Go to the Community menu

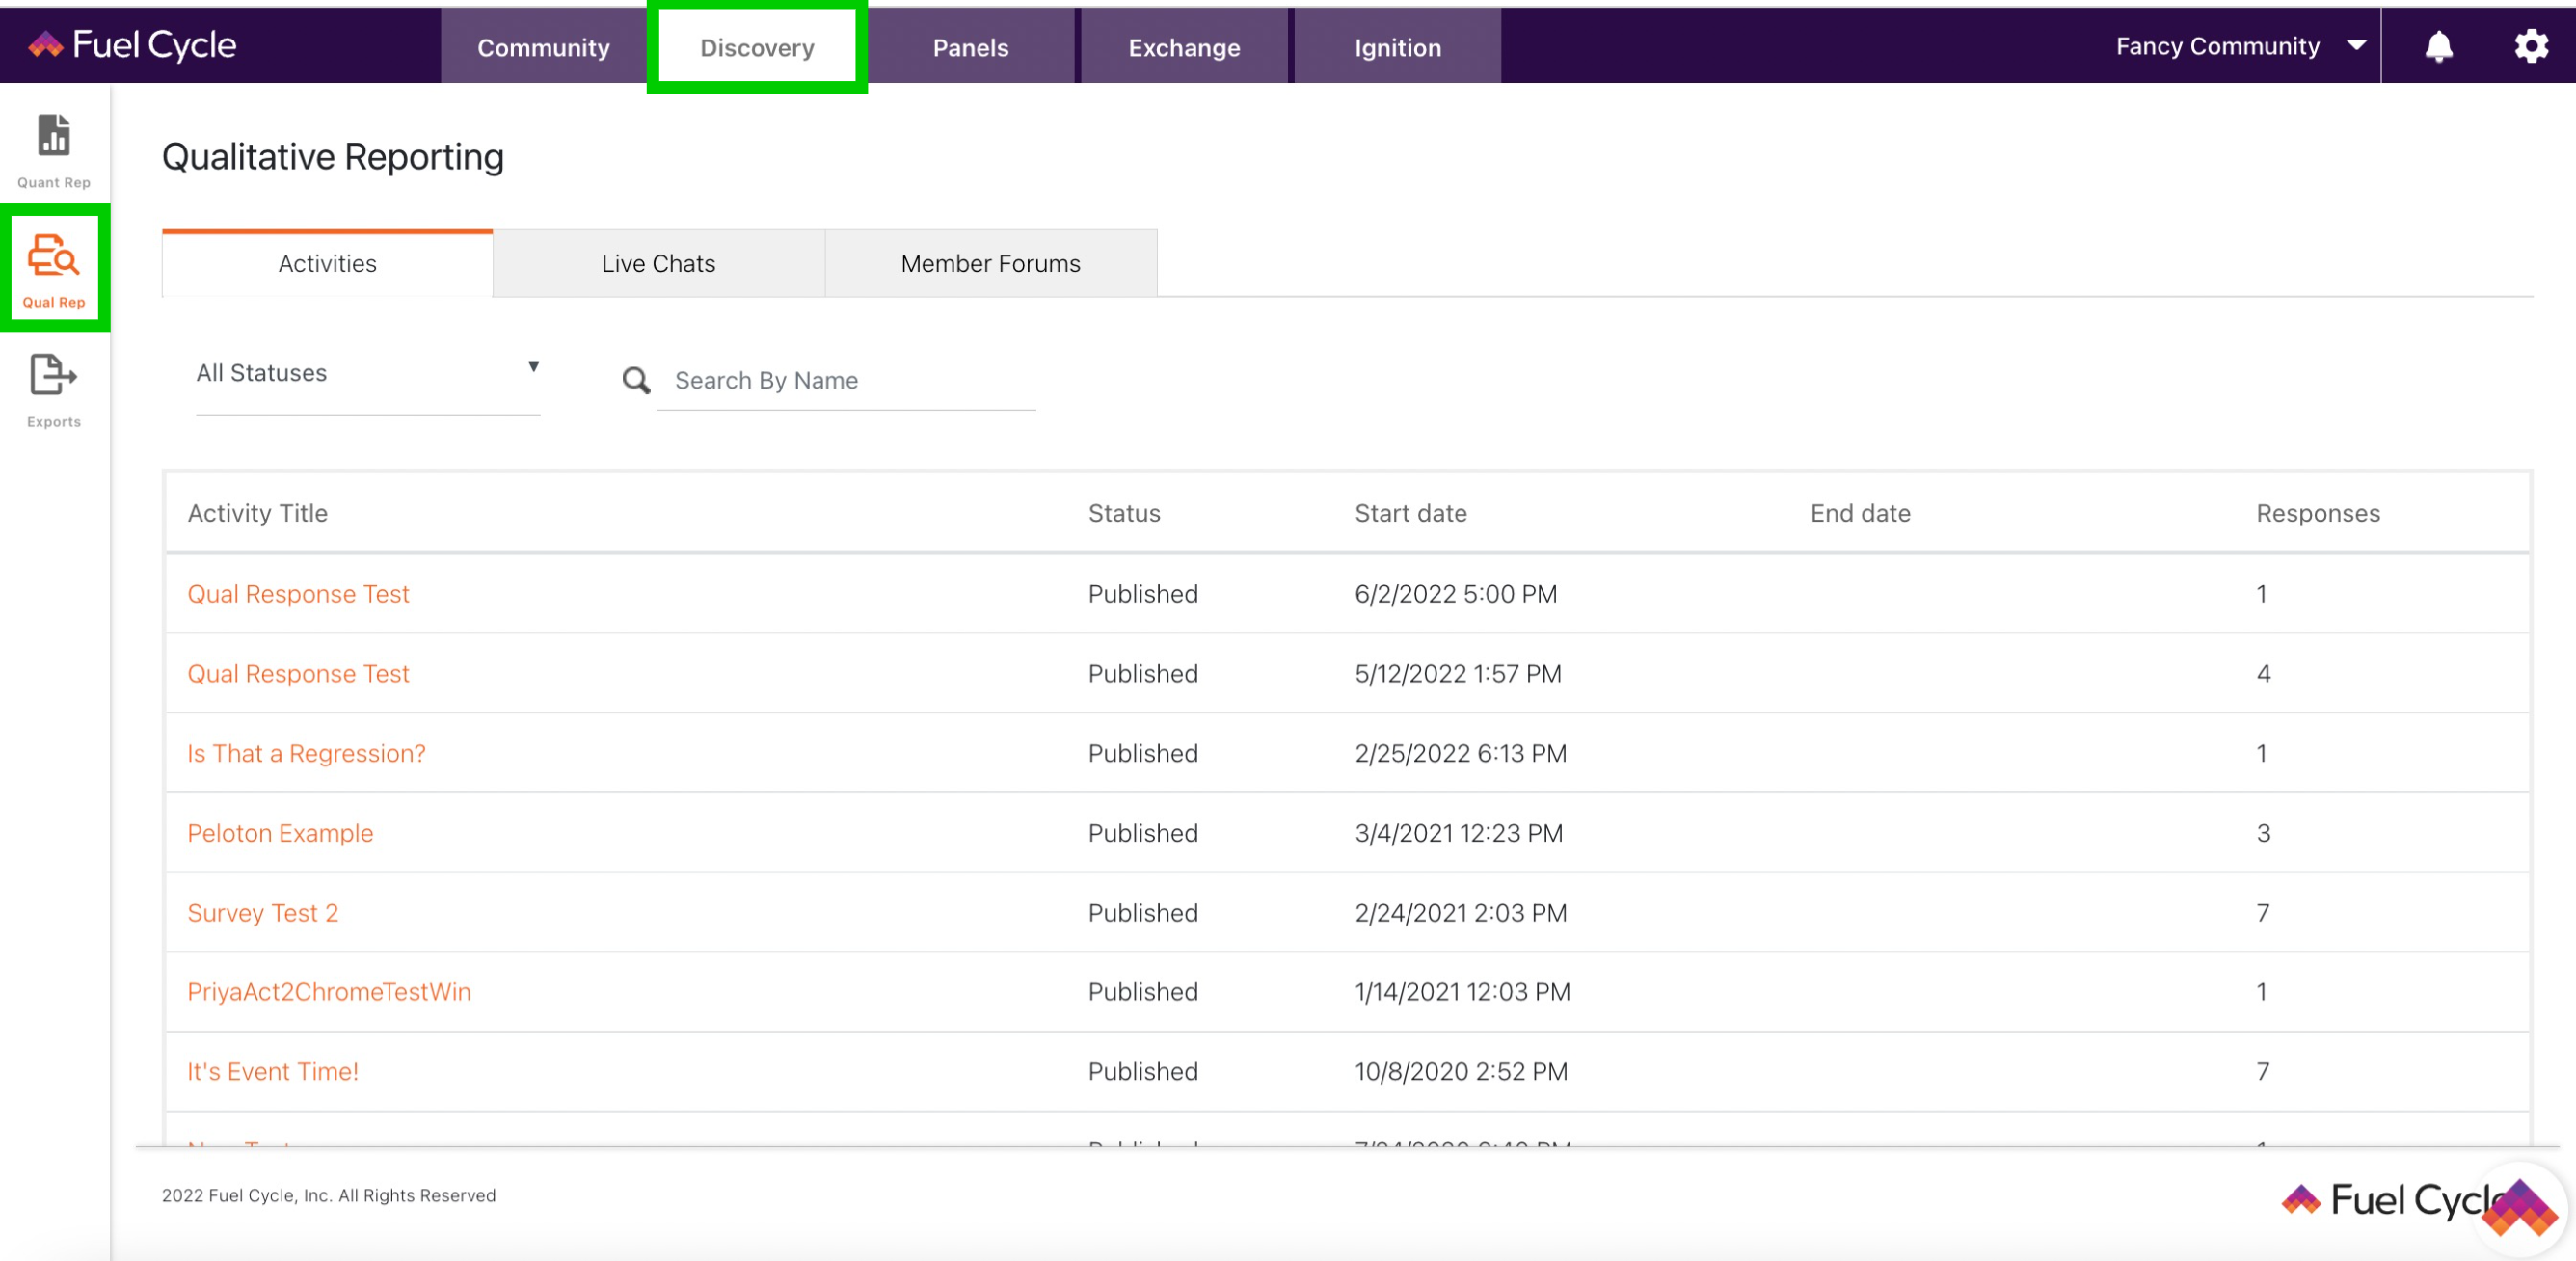click(543, 47)
